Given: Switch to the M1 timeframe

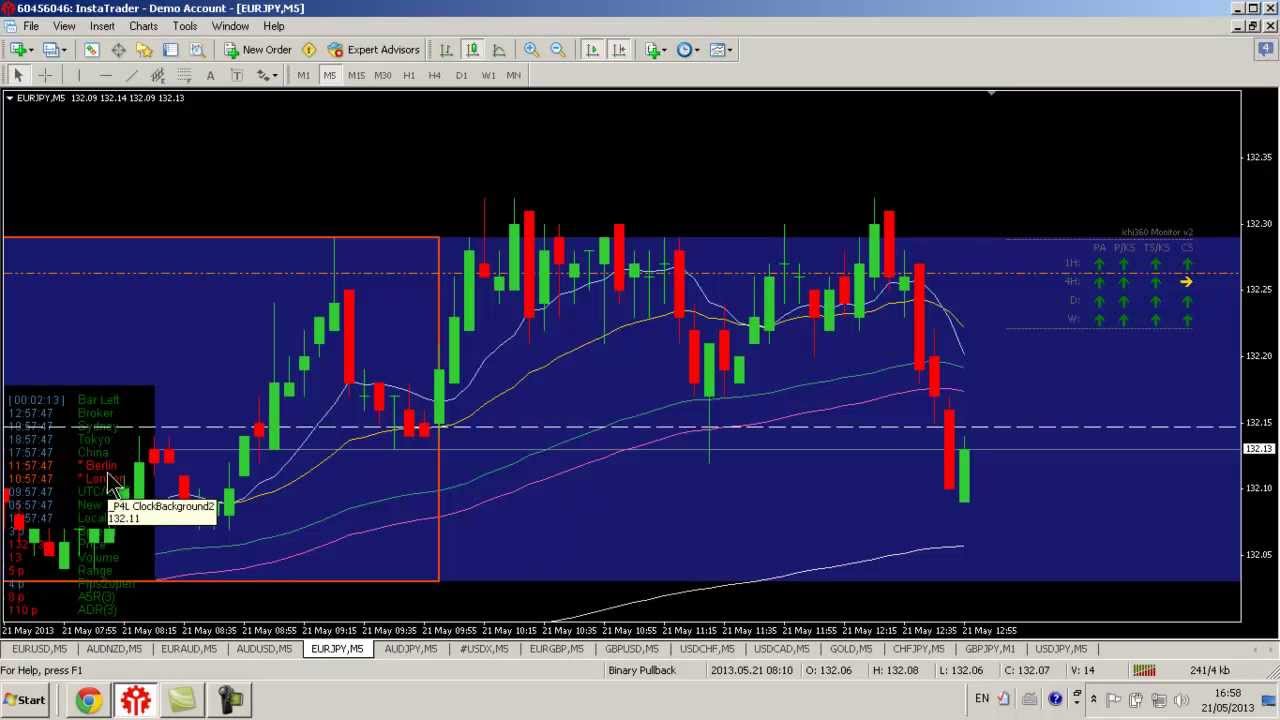Looking at the screenshot, I should [x=303, y=75].
